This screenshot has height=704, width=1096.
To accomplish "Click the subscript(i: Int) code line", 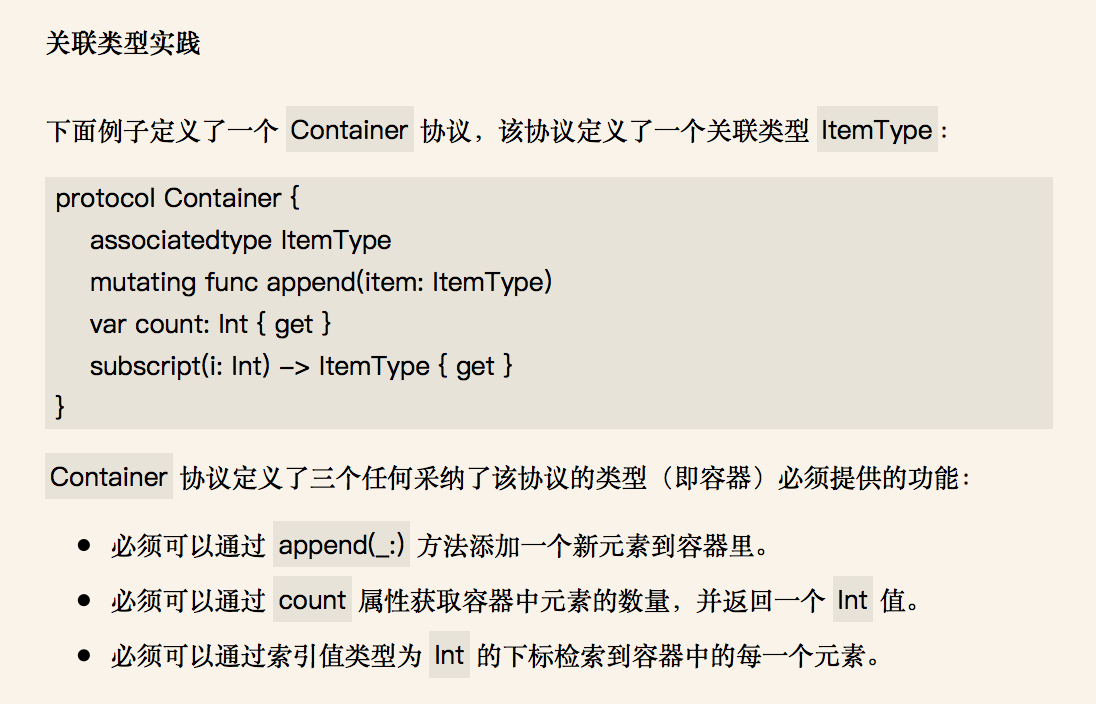I will coord(301,366).
